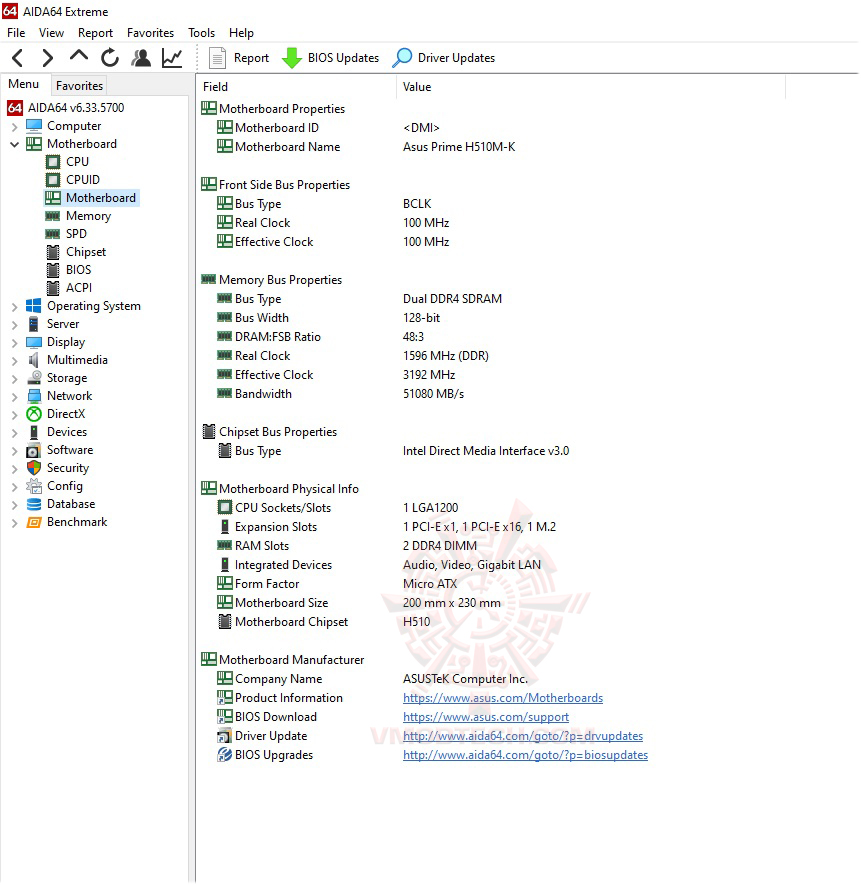The width and height of the screenshot is (861, 885).
Task: Collapse the Motherboard tree node
Action: pos(15,144)
